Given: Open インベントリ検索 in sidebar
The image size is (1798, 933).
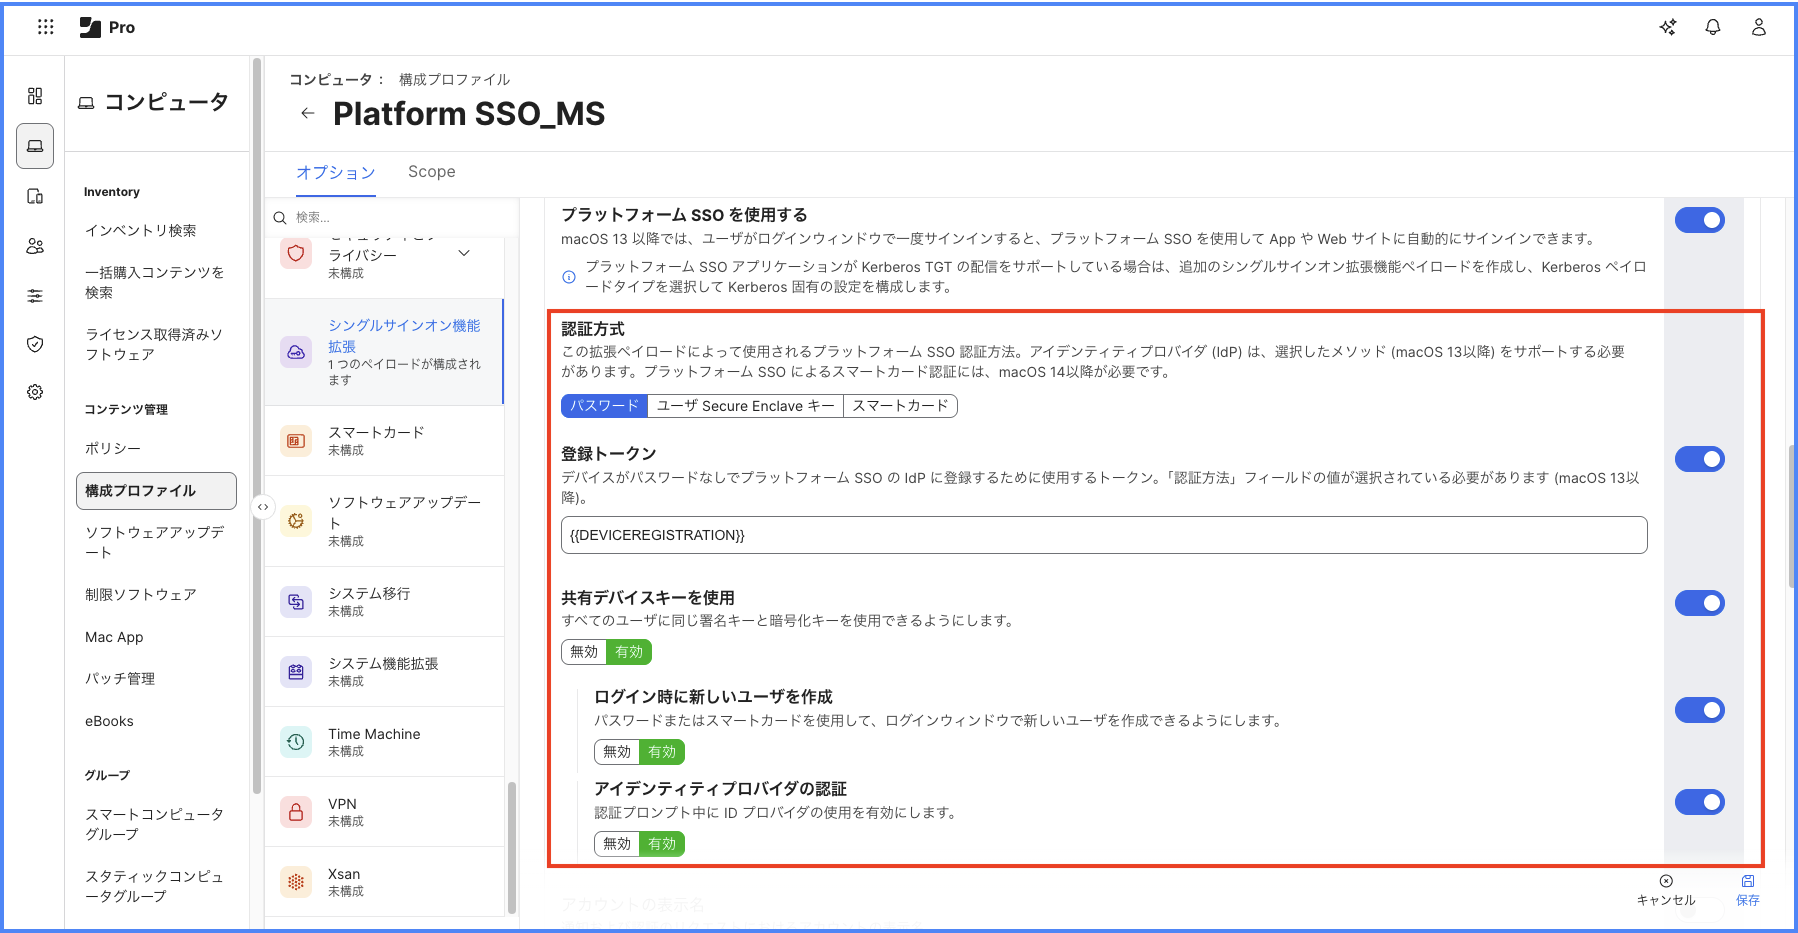Looking at the screenshot, I should [141, 231].
